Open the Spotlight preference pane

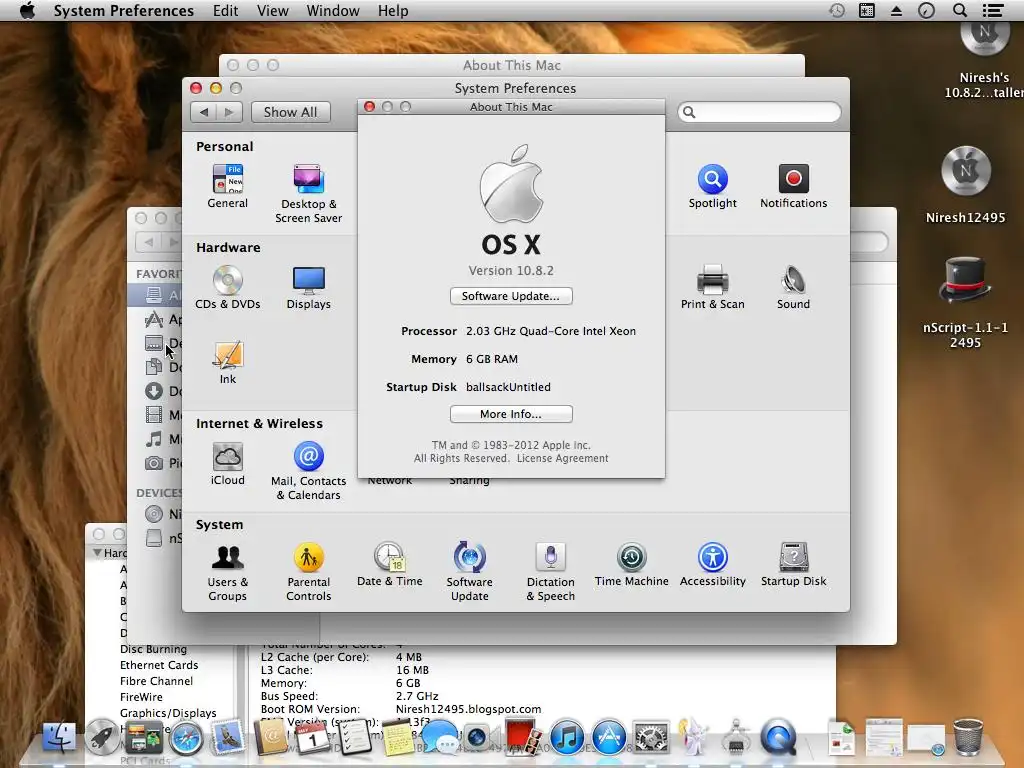pyautogui.click(x=712, y=186)
